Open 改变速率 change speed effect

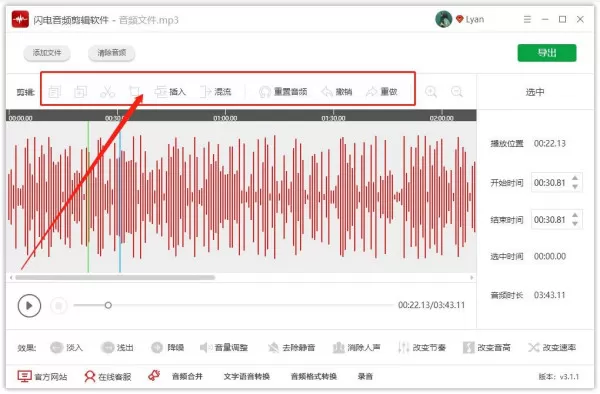coord(552,347)
